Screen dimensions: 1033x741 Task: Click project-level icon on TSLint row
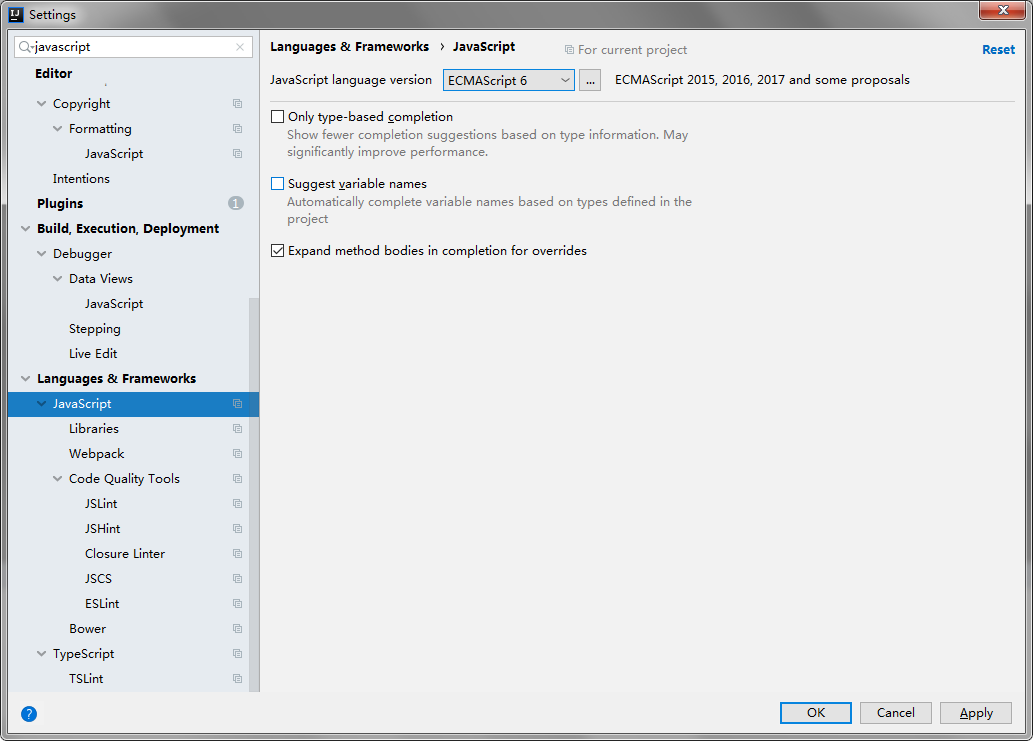tap(237, 679)
